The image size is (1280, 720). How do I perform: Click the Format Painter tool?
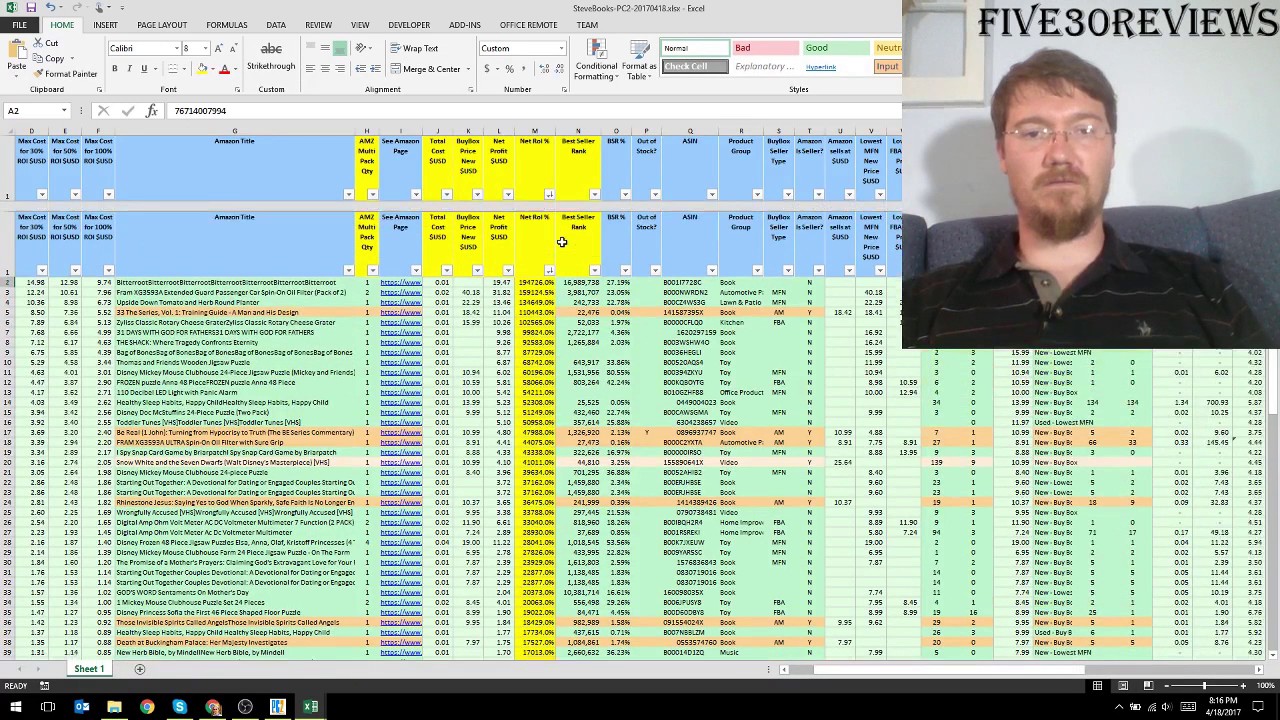[x=65, y=74]
